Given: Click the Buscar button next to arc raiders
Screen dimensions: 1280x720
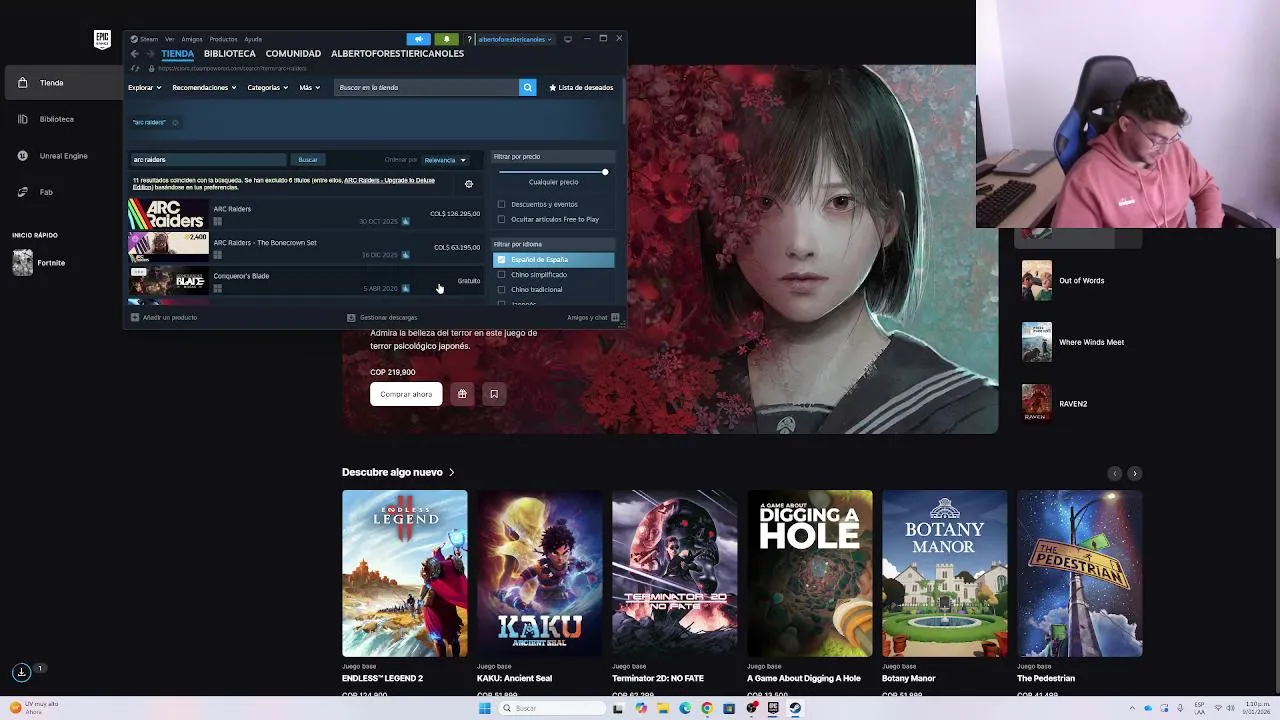Looking at the screenshot, I should [x=308, y=160].
